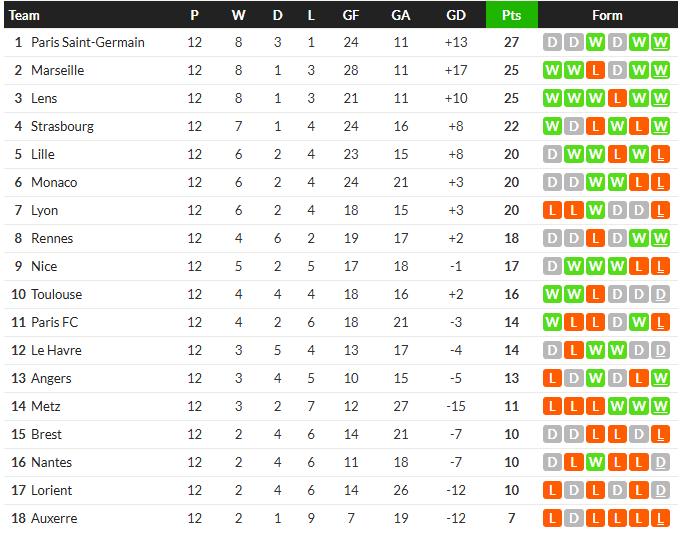The width and height of the screenshot is (683, 539).
Task: Click Metz's points value of 11
Action: [x=511, y=407]
